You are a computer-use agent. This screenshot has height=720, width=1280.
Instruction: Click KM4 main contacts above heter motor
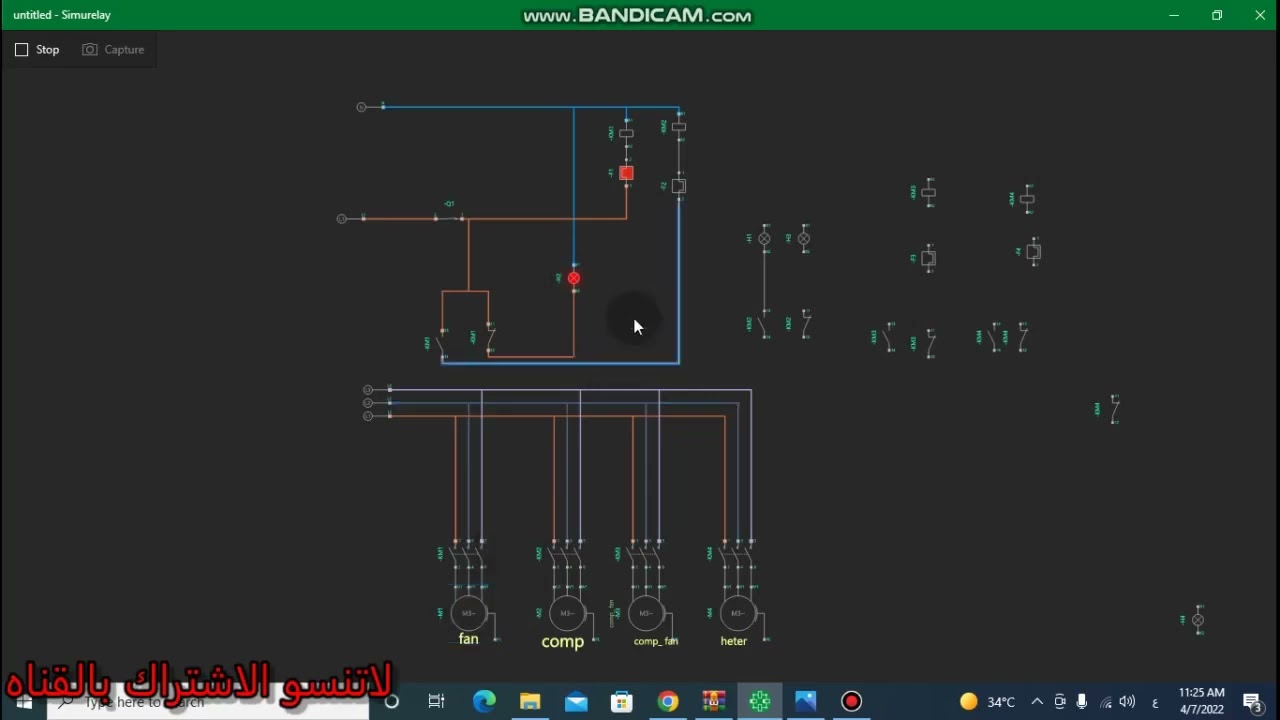[x=737, y=555]
